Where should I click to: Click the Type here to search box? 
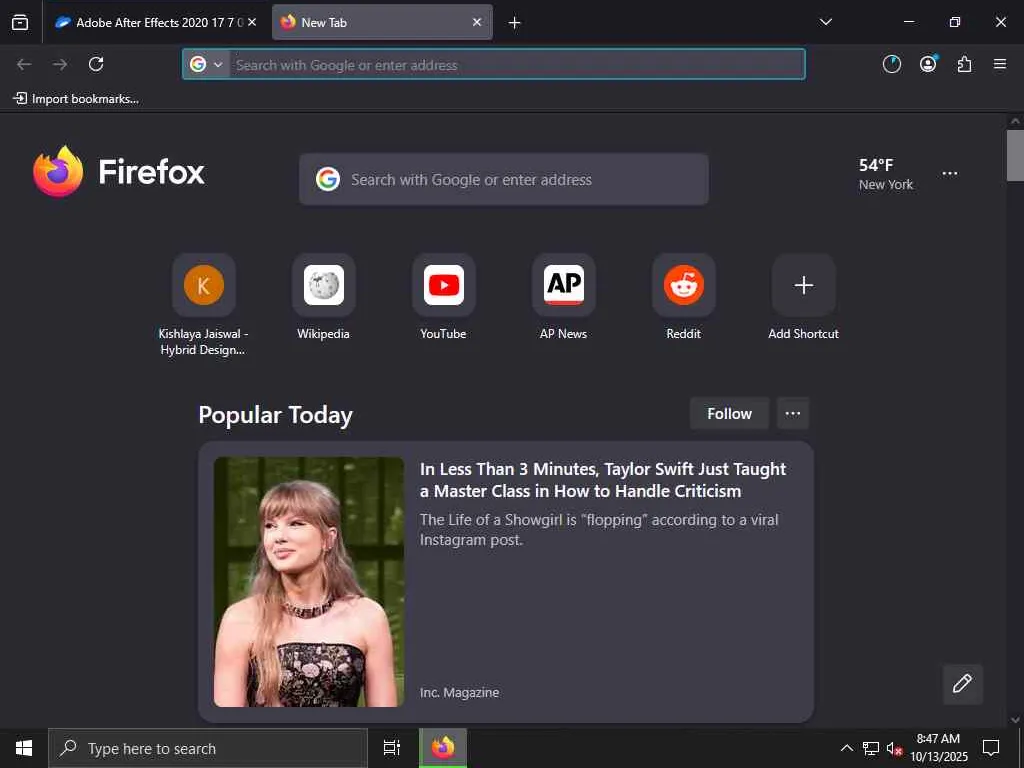pyautogui.click(x=208, y=748)
